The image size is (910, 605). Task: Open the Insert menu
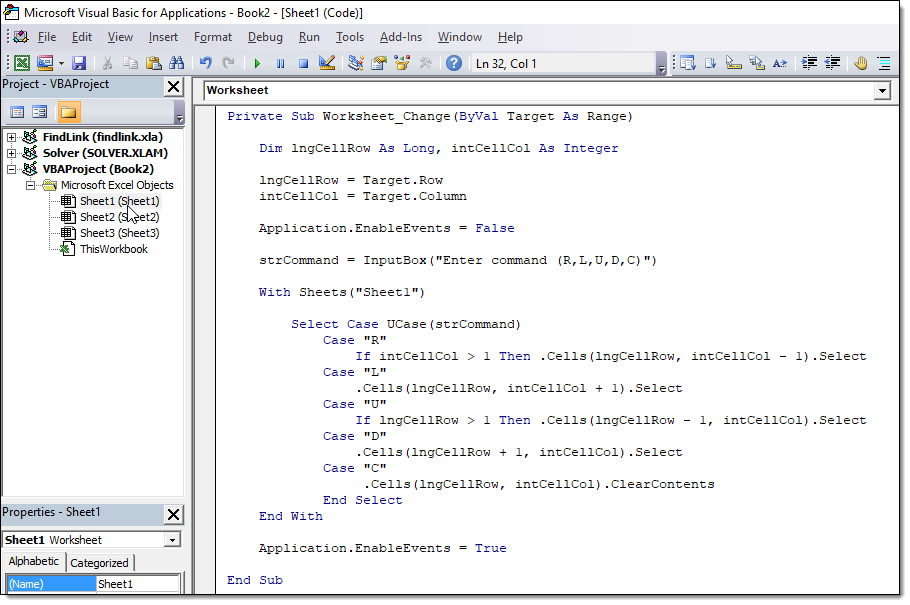163,37
